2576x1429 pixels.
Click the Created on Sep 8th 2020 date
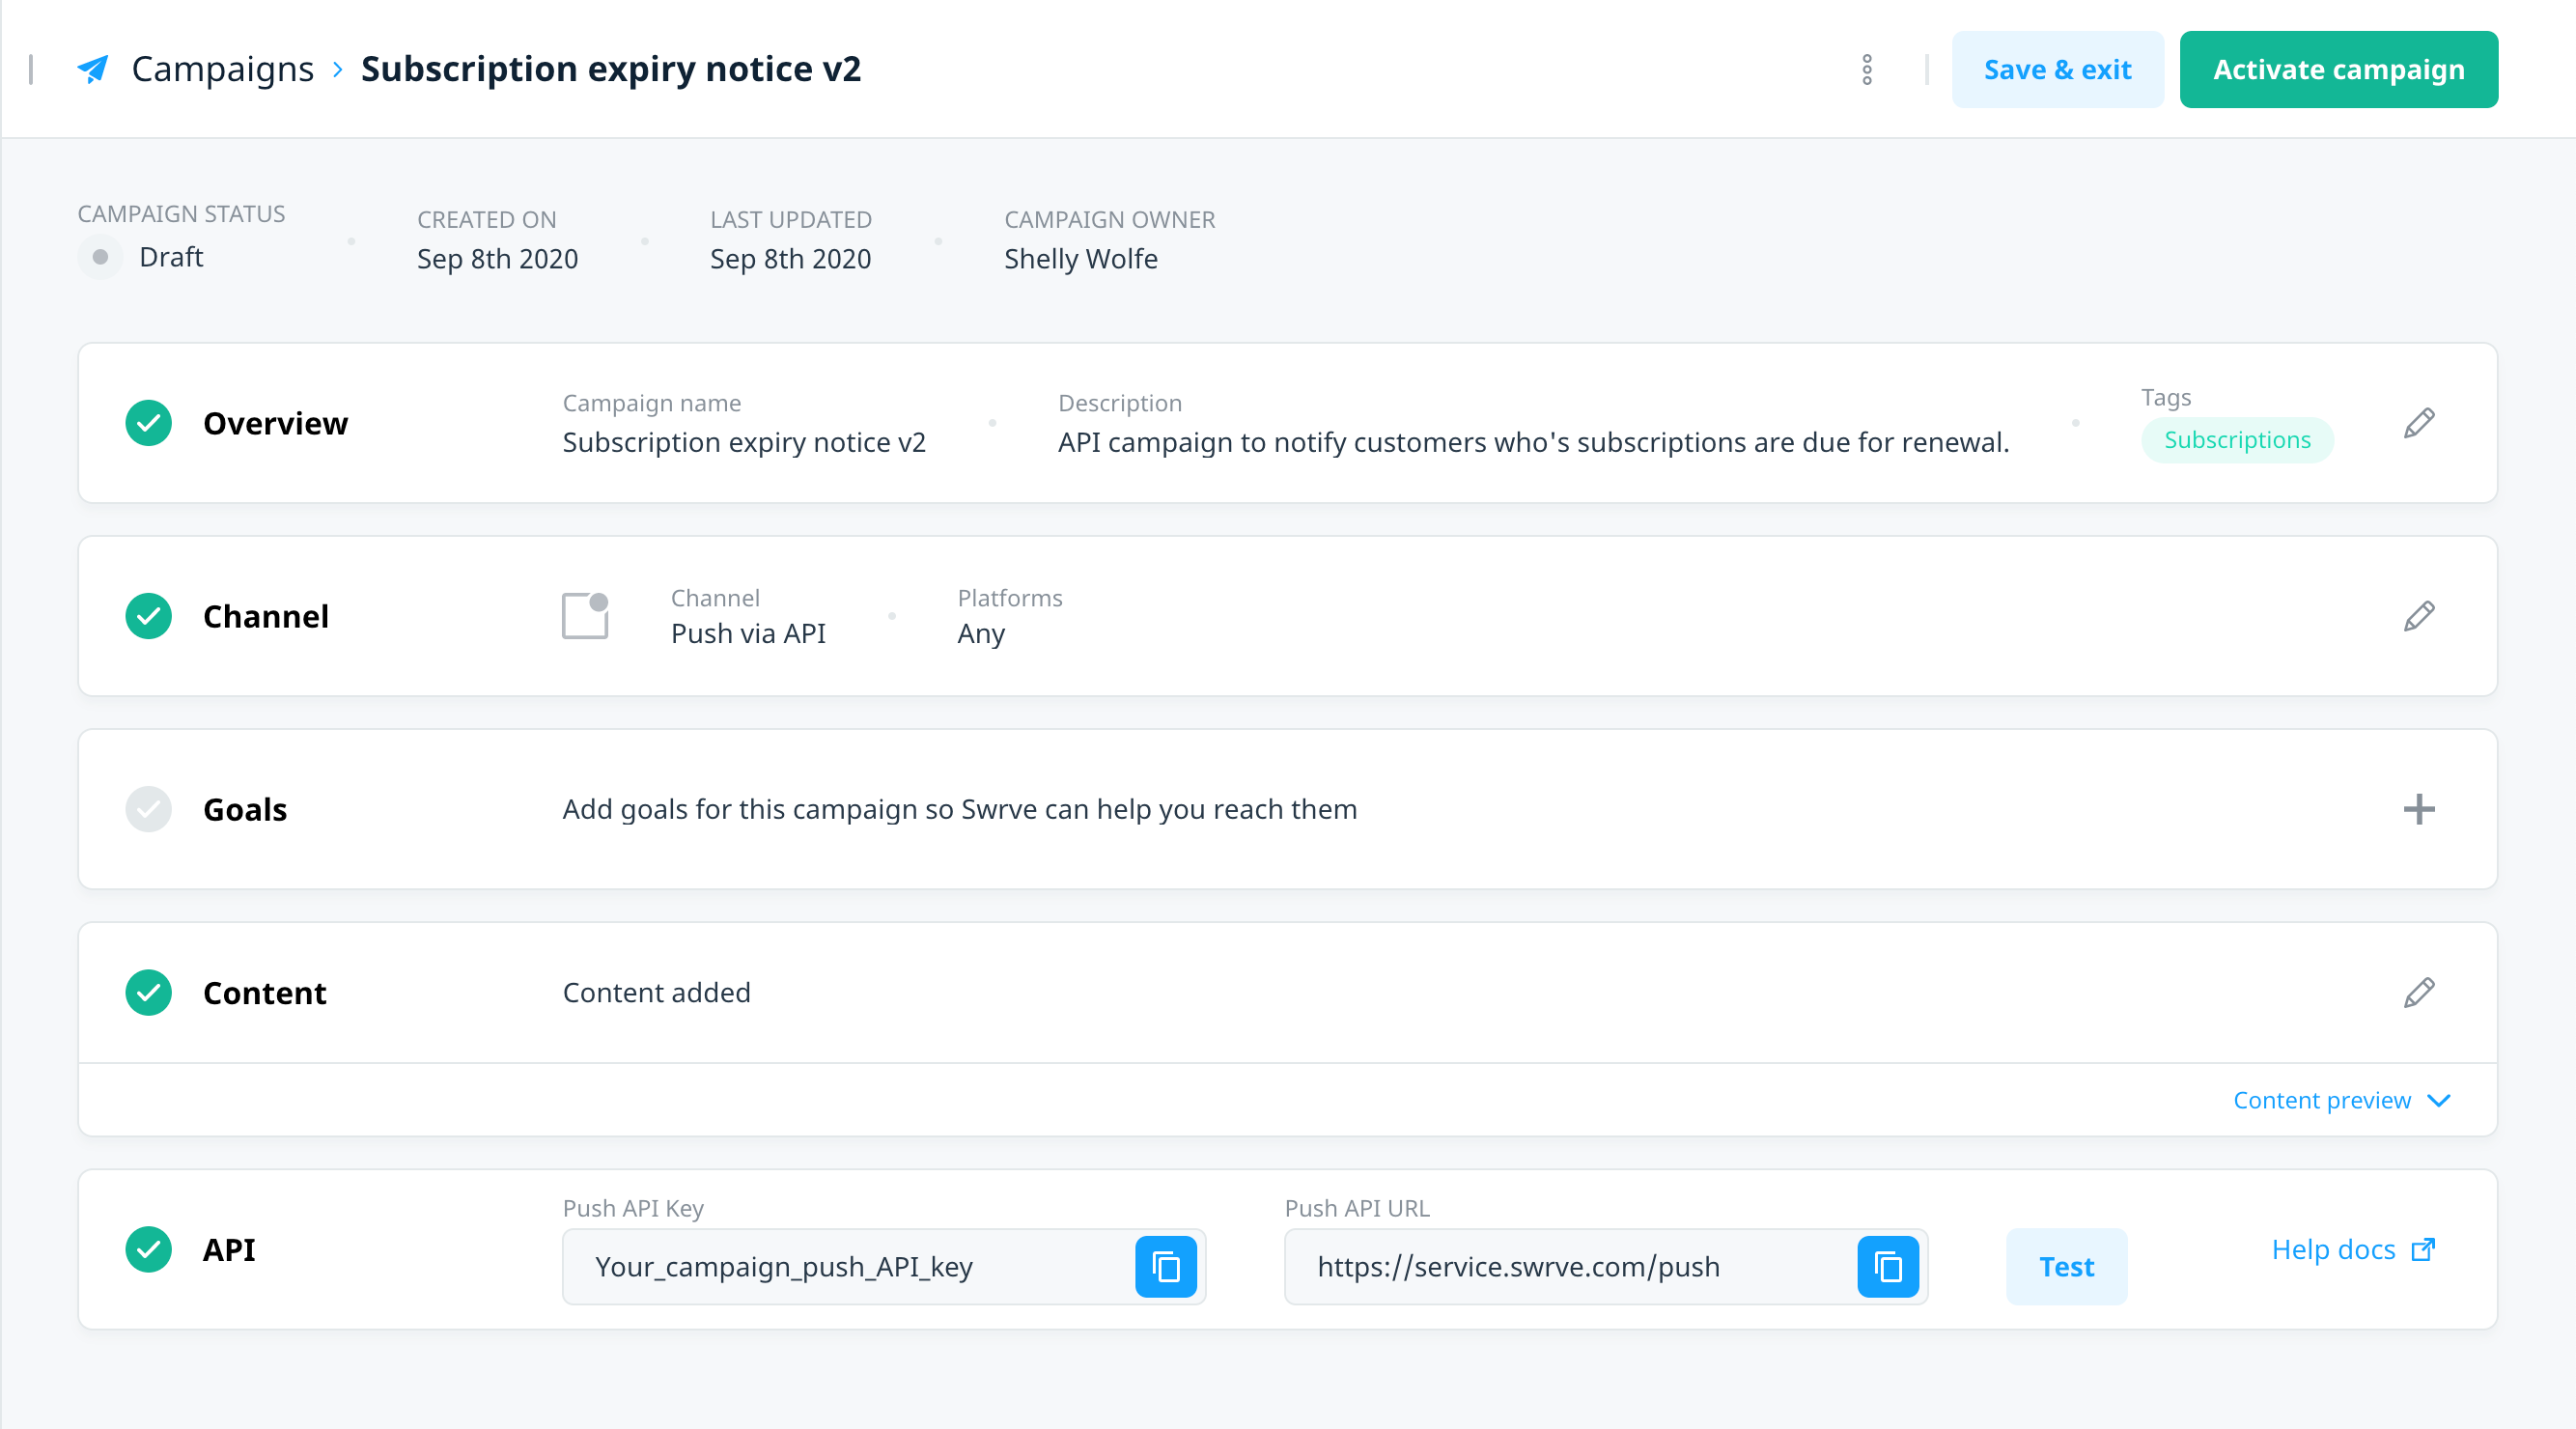pos(497,259)
